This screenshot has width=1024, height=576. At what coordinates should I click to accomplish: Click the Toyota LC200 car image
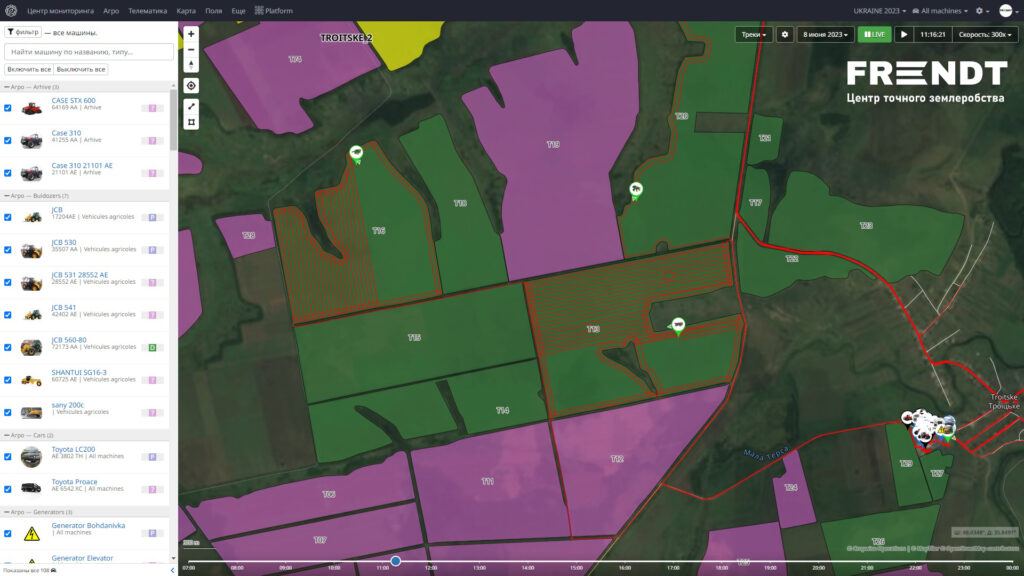(x=31, y=457)
